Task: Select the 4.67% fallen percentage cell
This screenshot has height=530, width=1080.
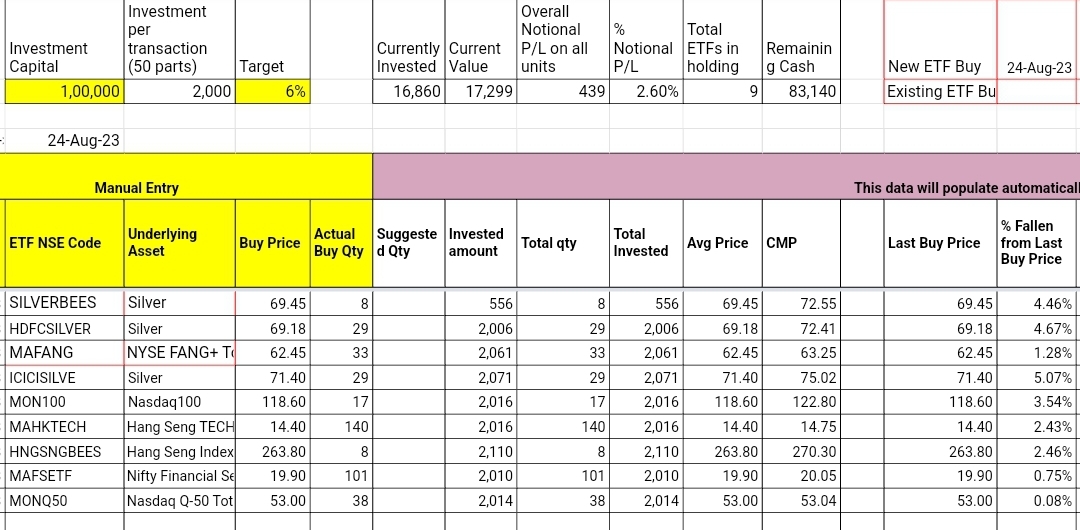Action: (x=1038, y=329)
